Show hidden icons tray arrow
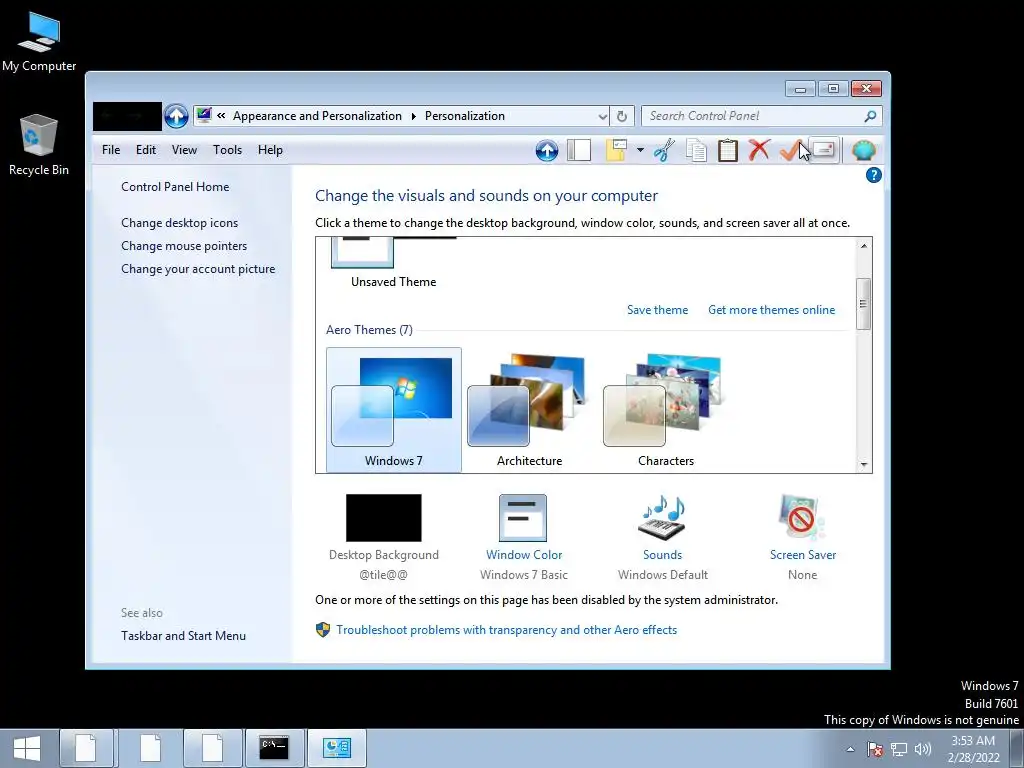The image size is (1024, 768). click(x=850, y=750)
